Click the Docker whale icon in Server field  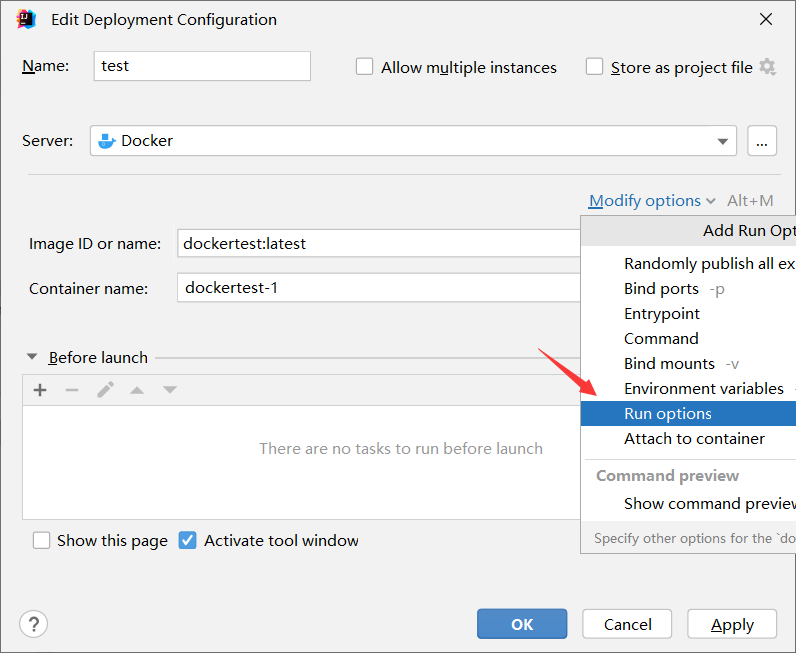coord(107,141)
